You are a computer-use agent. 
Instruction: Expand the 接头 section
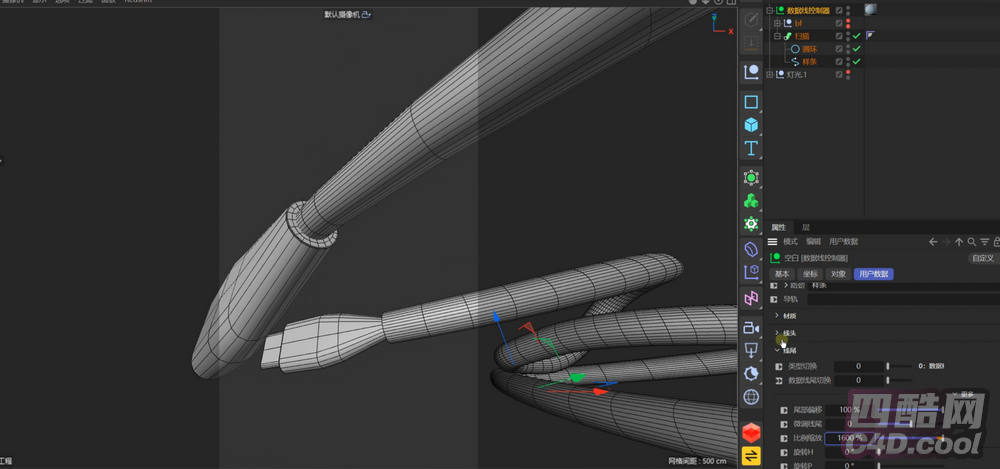778,332
